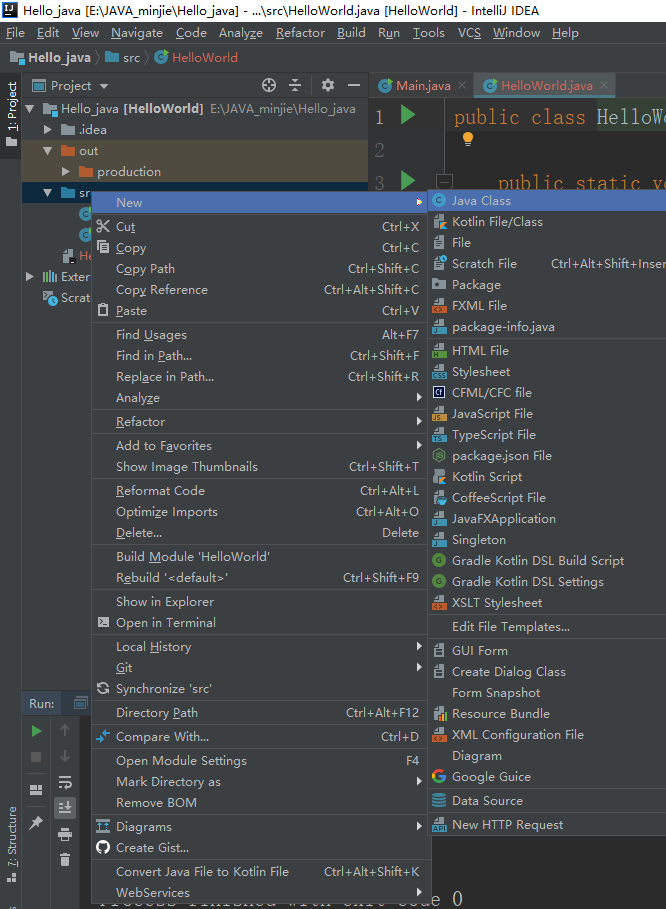This screenshot has width=666, height=909.
Task: Click the Collapse All icon in Project panel
Action: click(295, 85)
